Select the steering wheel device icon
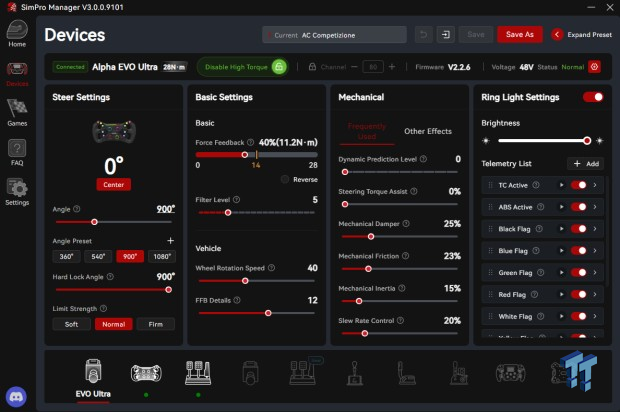Screen dimensions: 620x412 (146, 373)
